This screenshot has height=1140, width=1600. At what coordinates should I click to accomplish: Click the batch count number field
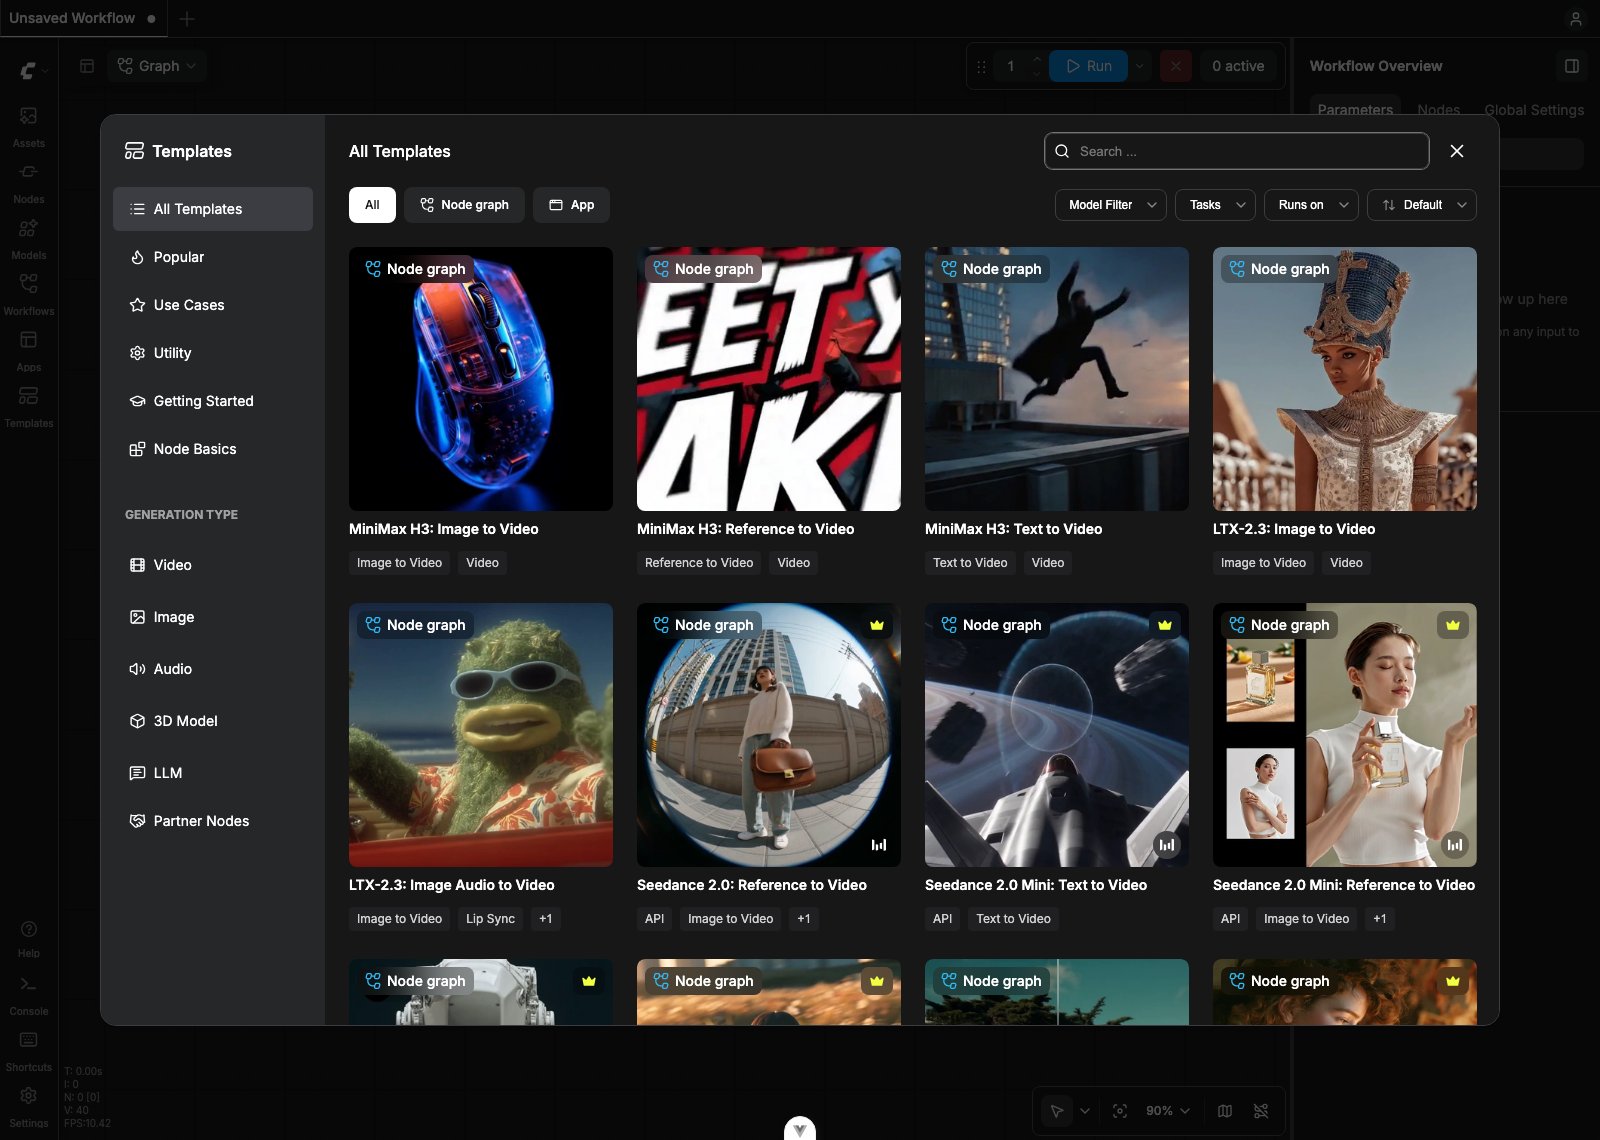pos(1011,66)
